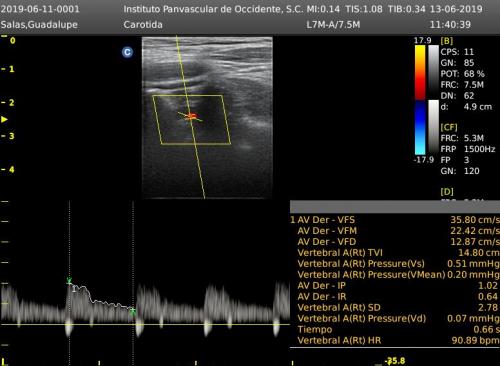Click the grayscale map bar beside B settings
This screenshot has width=500, height=366.
pyautogui.click(x=433, y=72)
